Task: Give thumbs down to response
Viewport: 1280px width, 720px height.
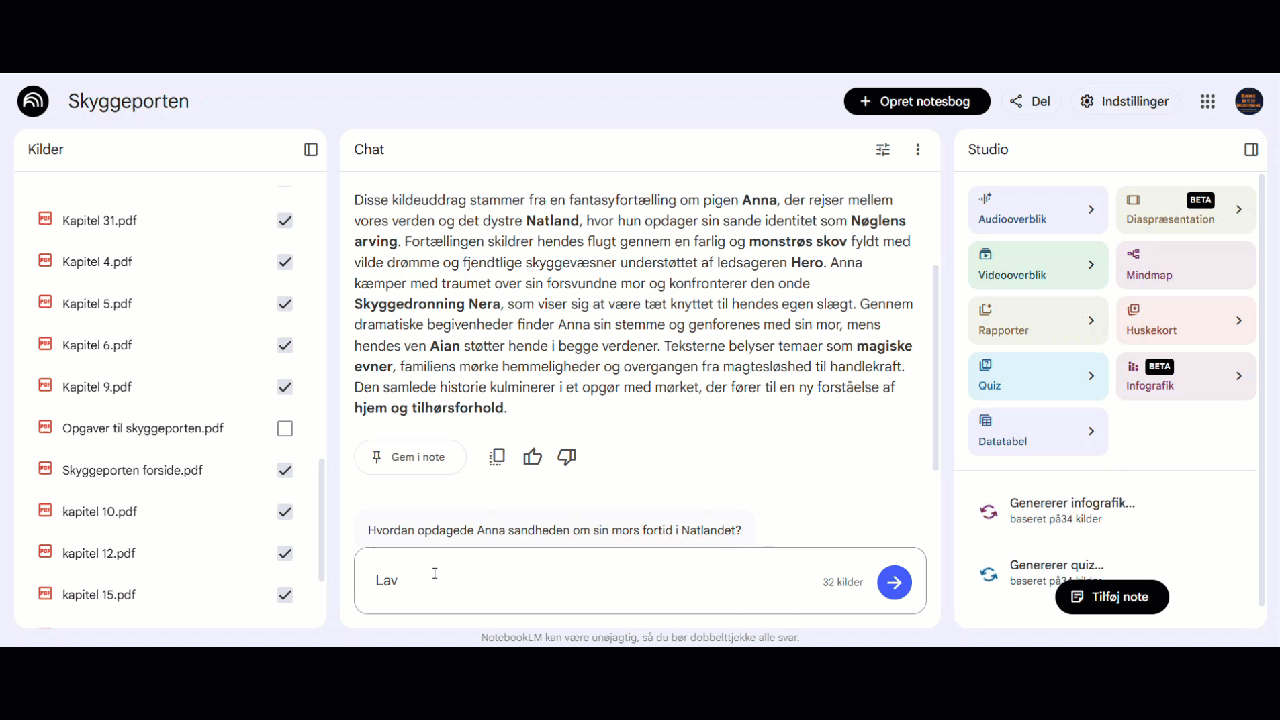Action: pyautogui.click(x=567, y=457)
